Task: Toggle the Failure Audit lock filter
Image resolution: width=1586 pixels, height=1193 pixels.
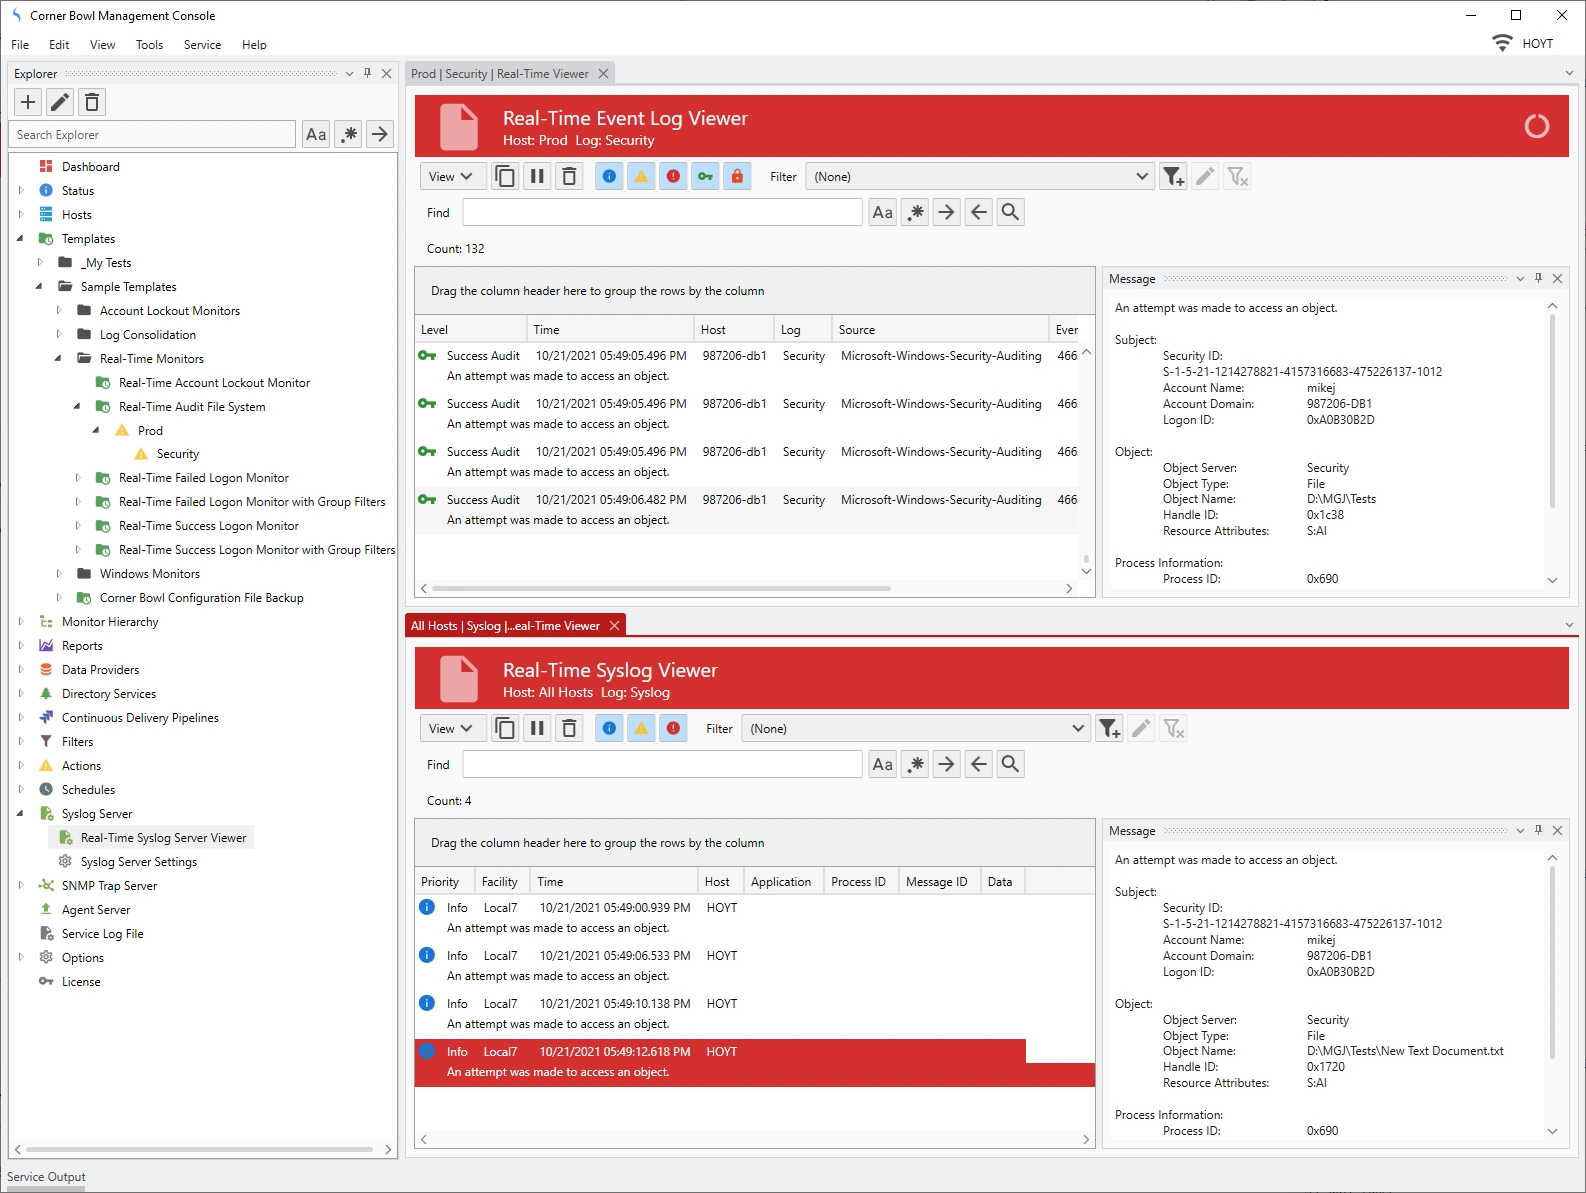Action: [737, 177]
